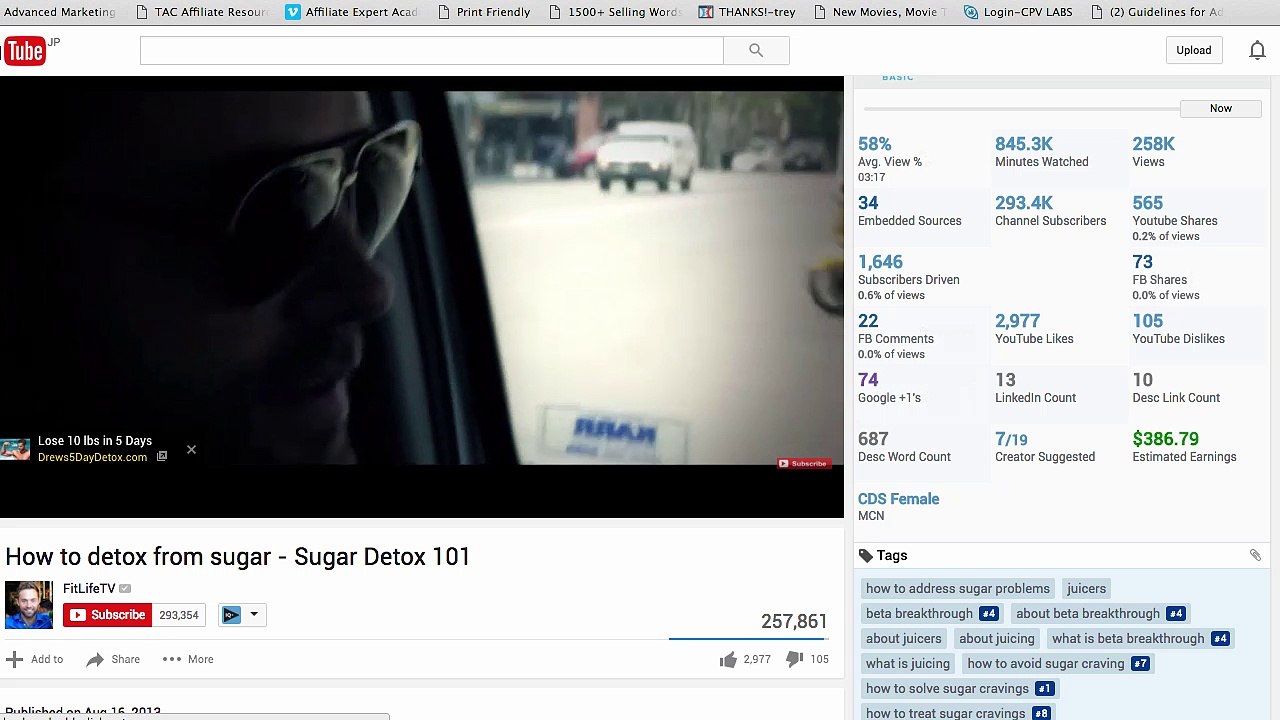Click the Drews5DayDetox.com link
The image size is (1280, 720).
tap(92, 457)
